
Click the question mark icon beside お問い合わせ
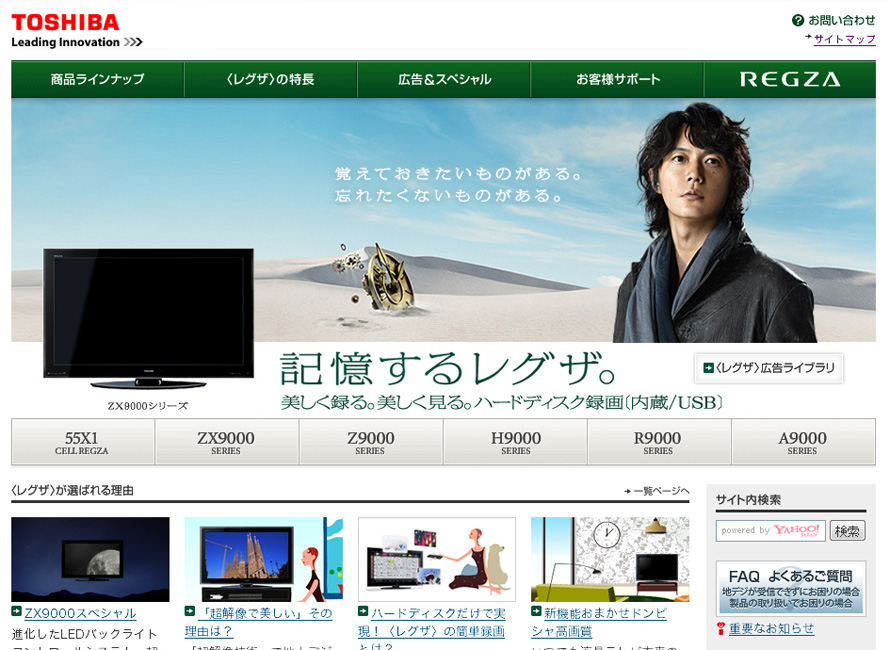pos(797,20)
